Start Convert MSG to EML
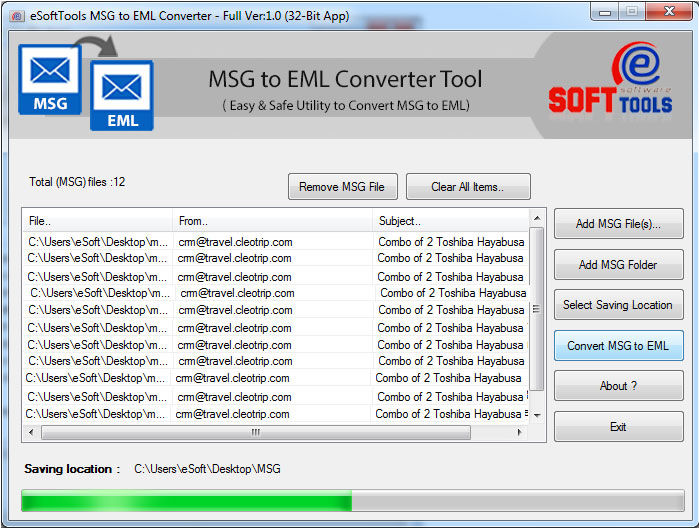This screenshot has width=699, height=529. click(x=618, y=345)
